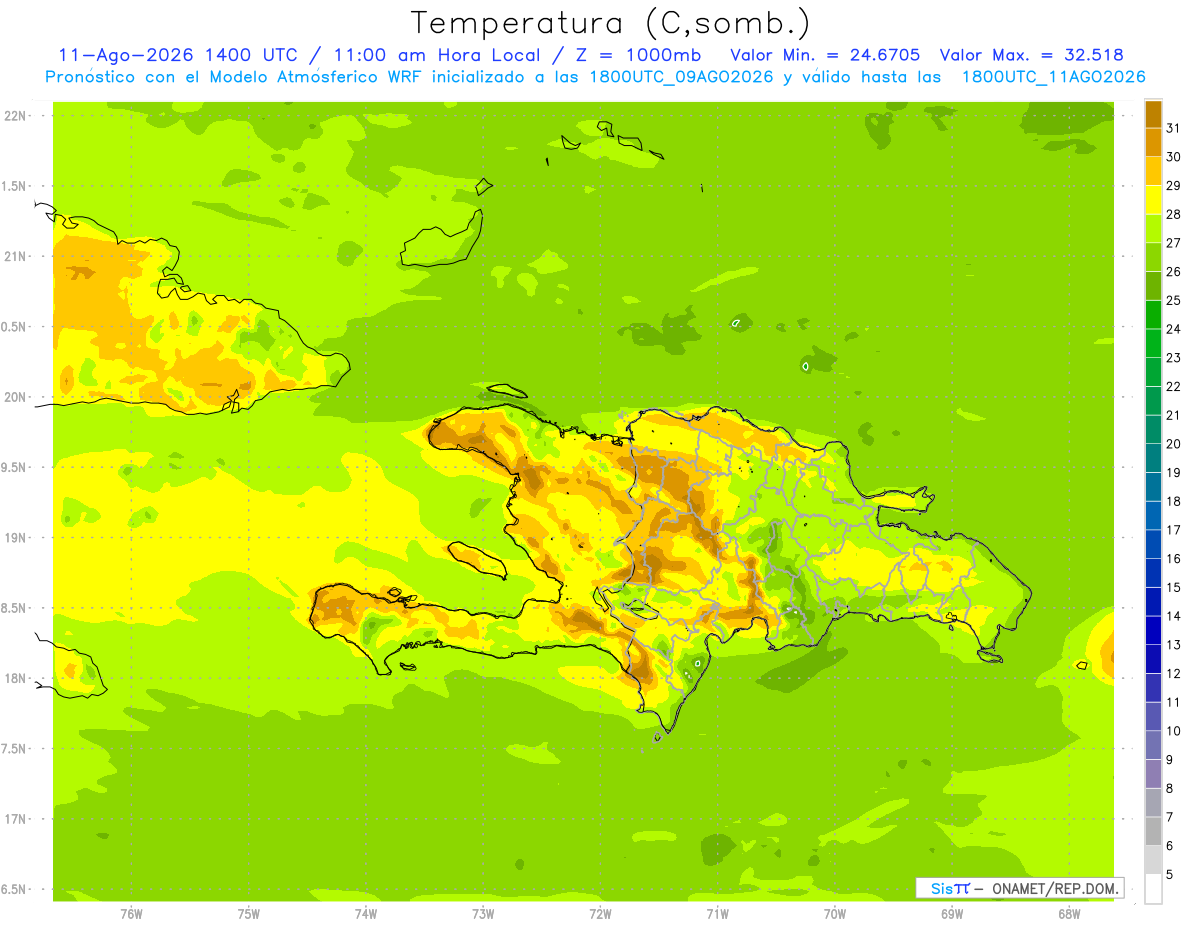Viewport: 1200px width, 927px height.
Task: Click the "69W" longitude label
Action: pos(952,914)
